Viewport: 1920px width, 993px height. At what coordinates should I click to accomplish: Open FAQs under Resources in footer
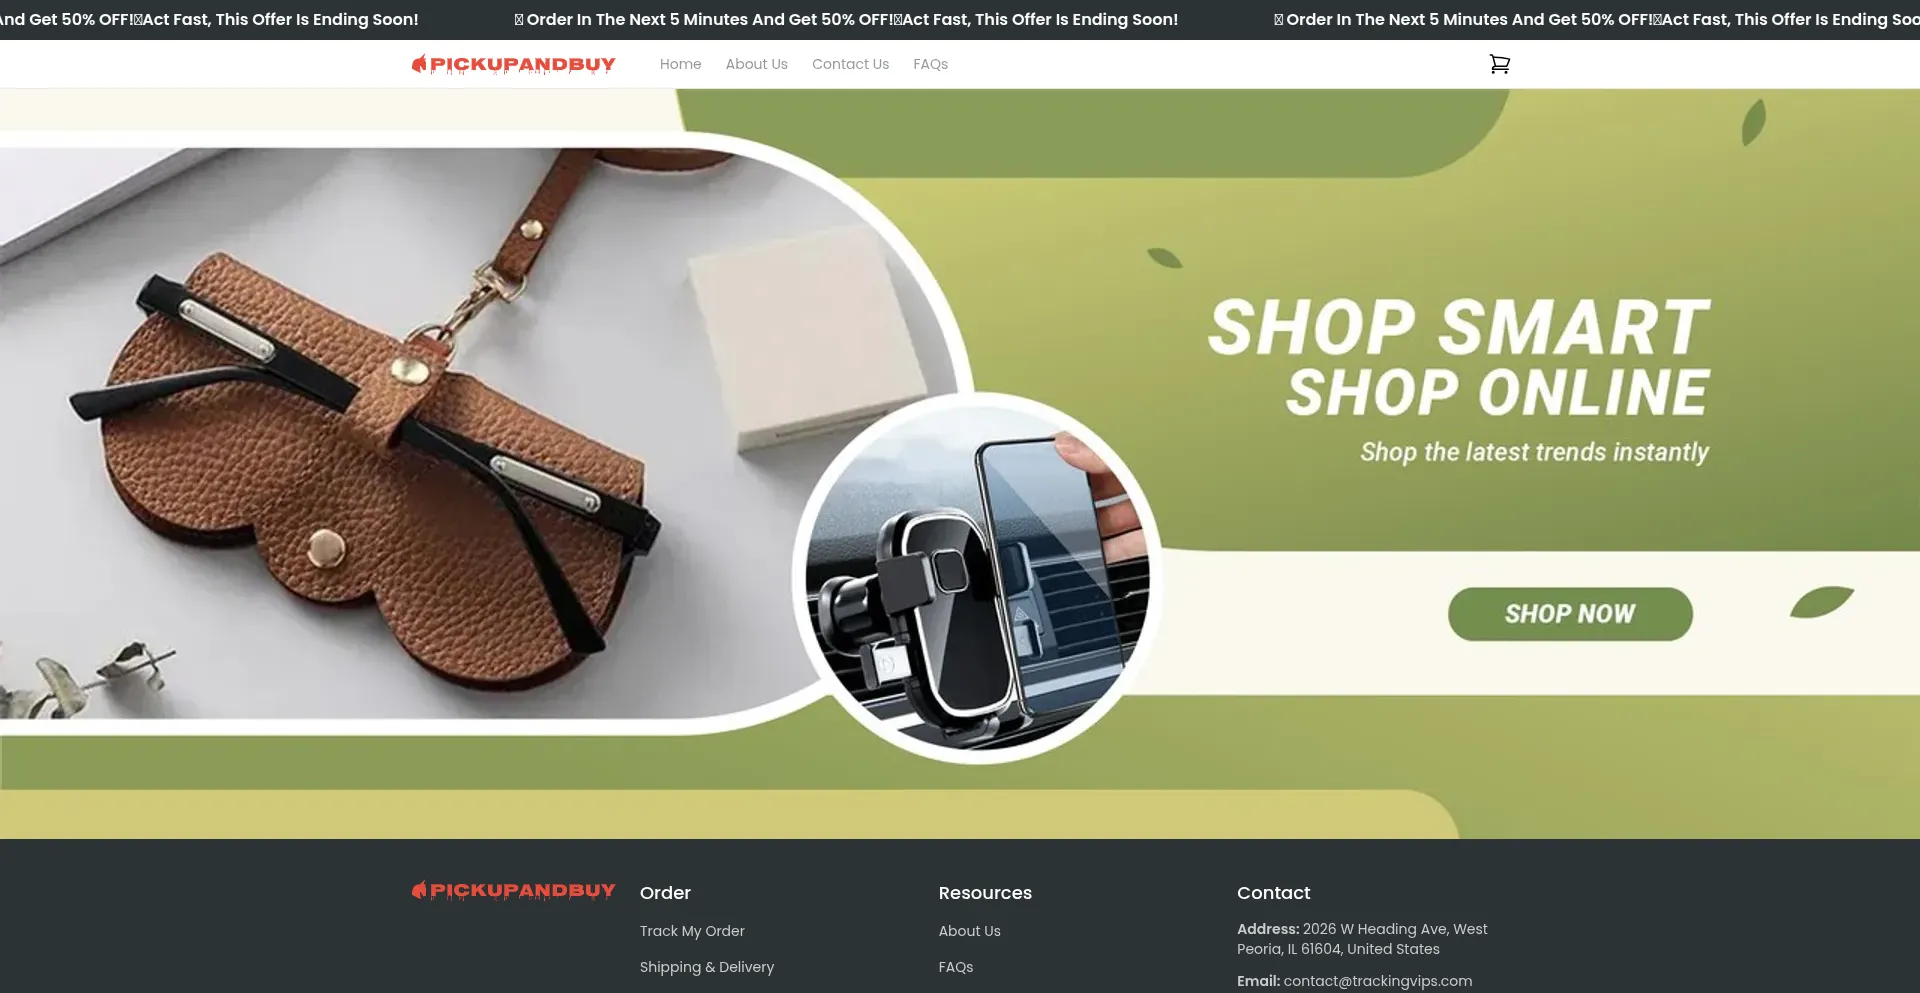pyautogui.click(x=955, y=967)
